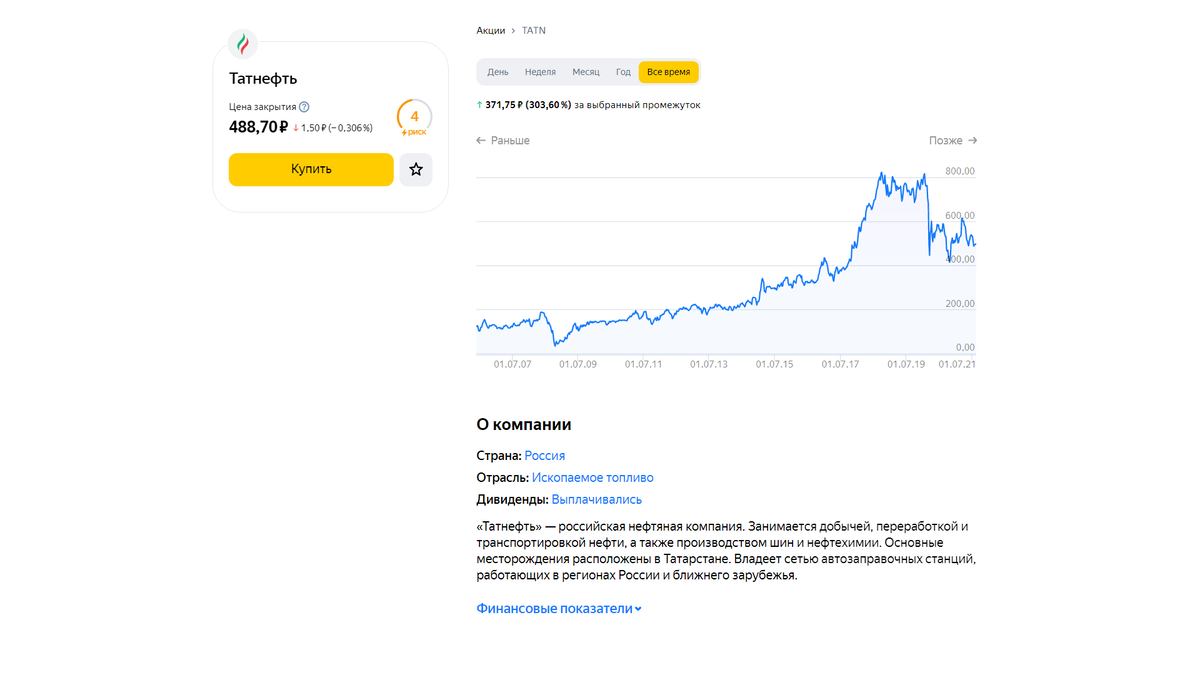Click the "Выплачивались" dividends link

[x=596, y=499]
